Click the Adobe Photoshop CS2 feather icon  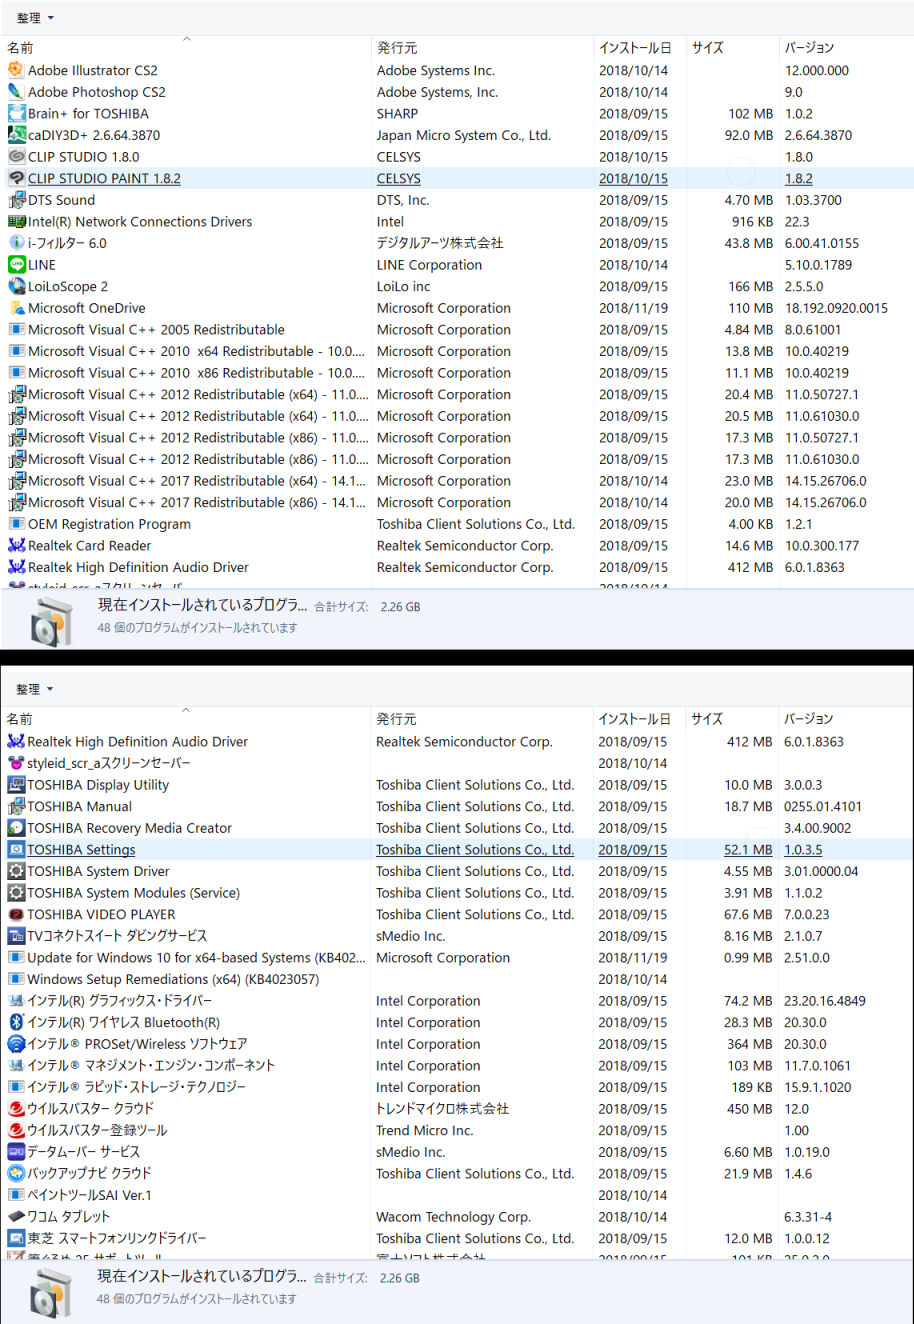(x=16, y=92)
